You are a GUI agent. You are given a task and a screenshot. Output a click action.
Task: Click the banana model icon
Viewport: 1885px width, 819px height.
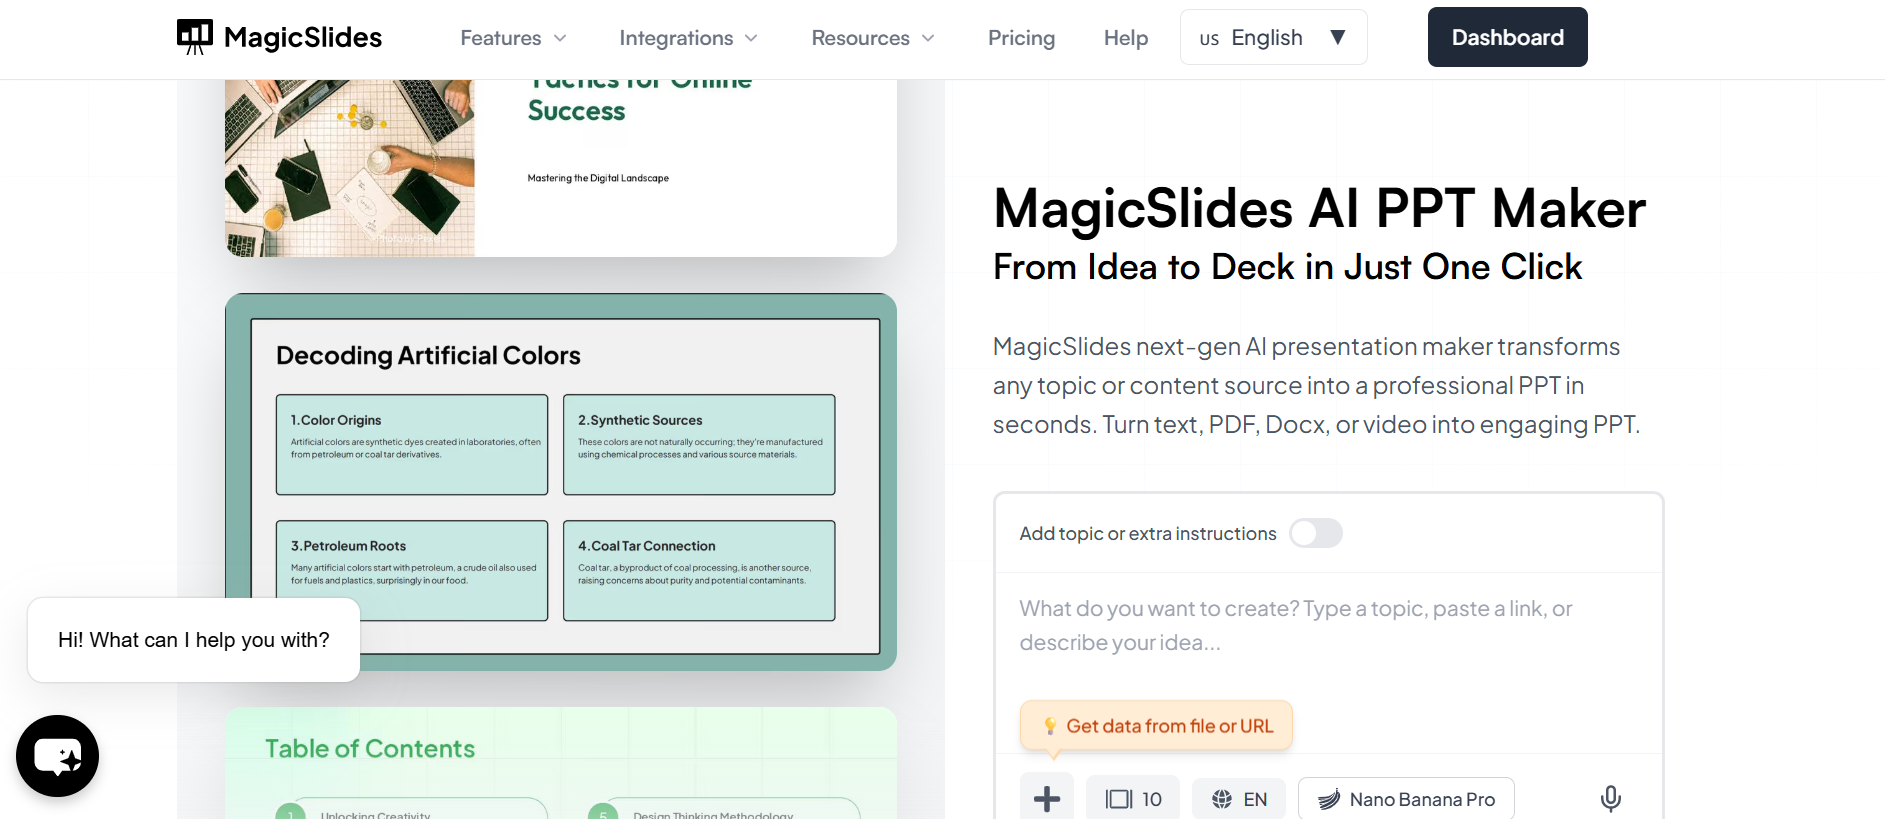[x=1329, y=799]
